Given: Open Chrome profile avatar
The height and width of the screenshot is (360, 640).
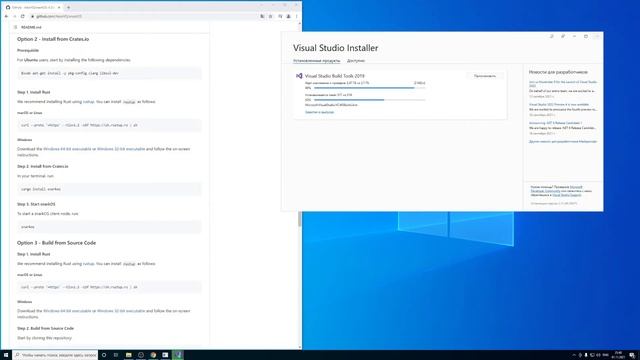Looking at the screenshot, I should click(x=288, y=16).
